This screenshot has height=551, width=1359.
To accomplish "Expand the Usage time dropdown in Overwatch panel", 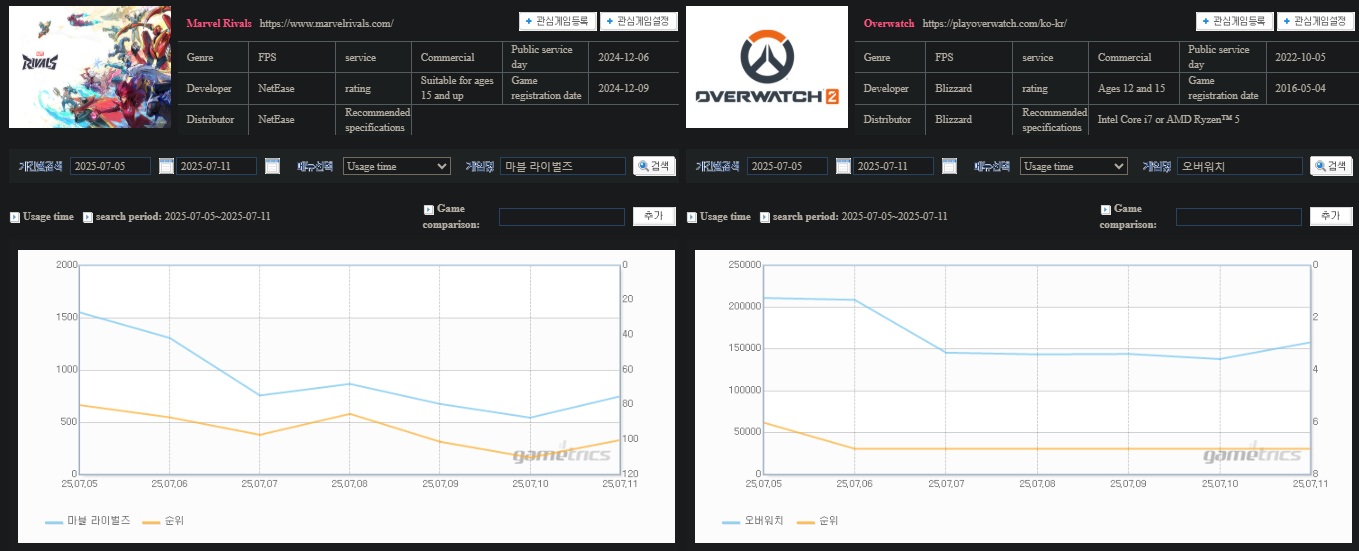I will coord(1074,166).
